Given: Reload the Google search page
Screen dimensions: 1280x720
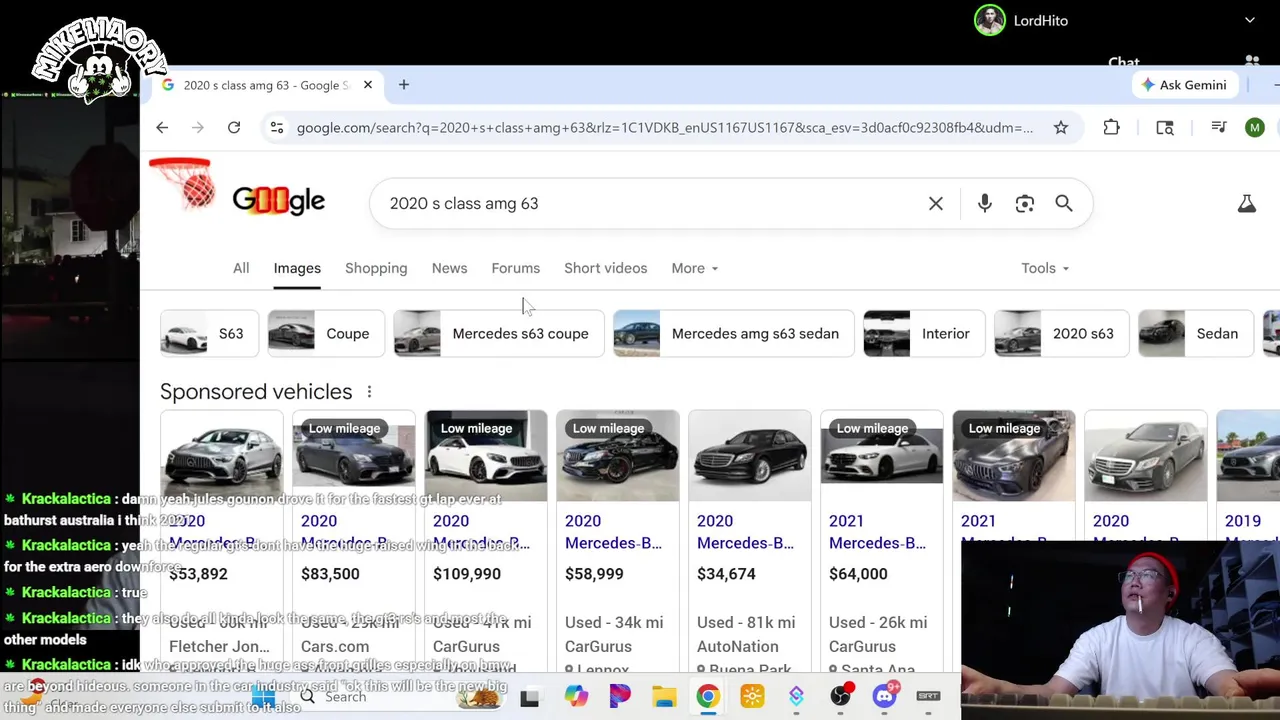Looking at the screenshot, I should [x=234, y=128].
